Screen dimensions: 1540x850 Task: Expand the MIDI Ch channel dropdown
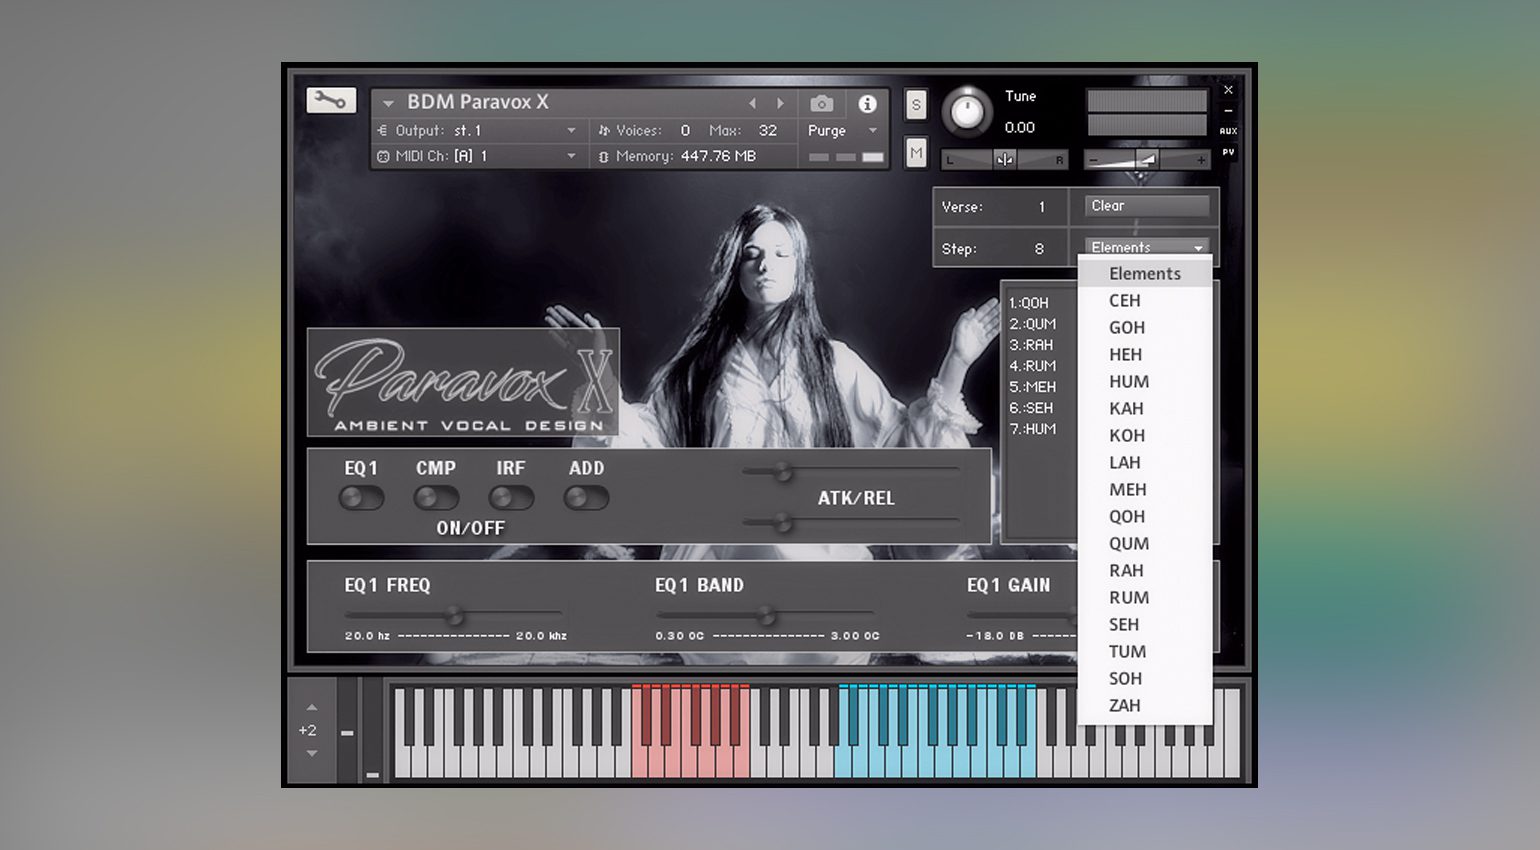point(571,157)
